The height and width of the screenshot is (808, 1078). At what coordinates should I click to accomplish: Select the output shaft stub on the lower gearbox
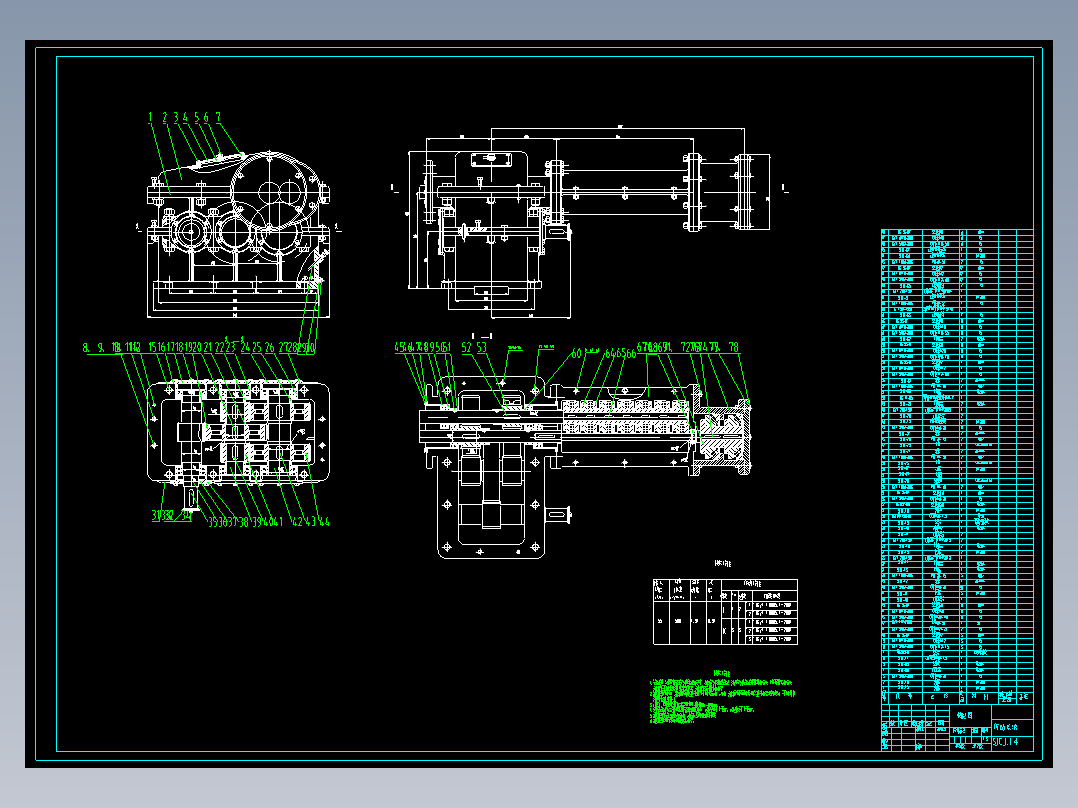coord(559,514)
